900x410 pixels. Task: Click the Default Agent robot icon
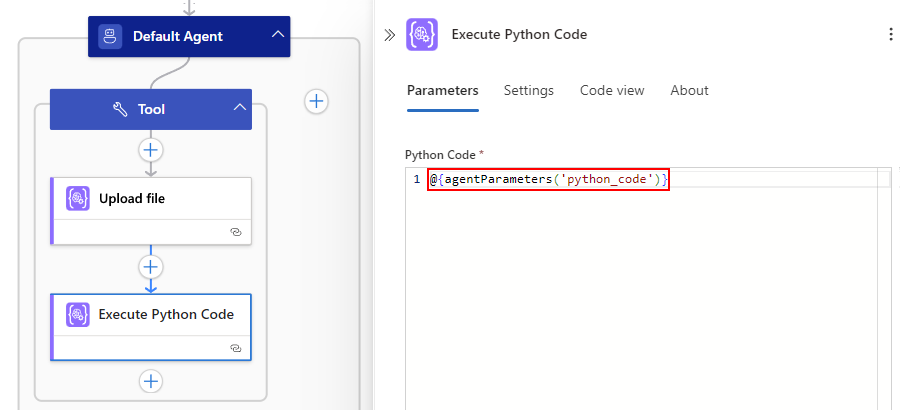[110, 36]
